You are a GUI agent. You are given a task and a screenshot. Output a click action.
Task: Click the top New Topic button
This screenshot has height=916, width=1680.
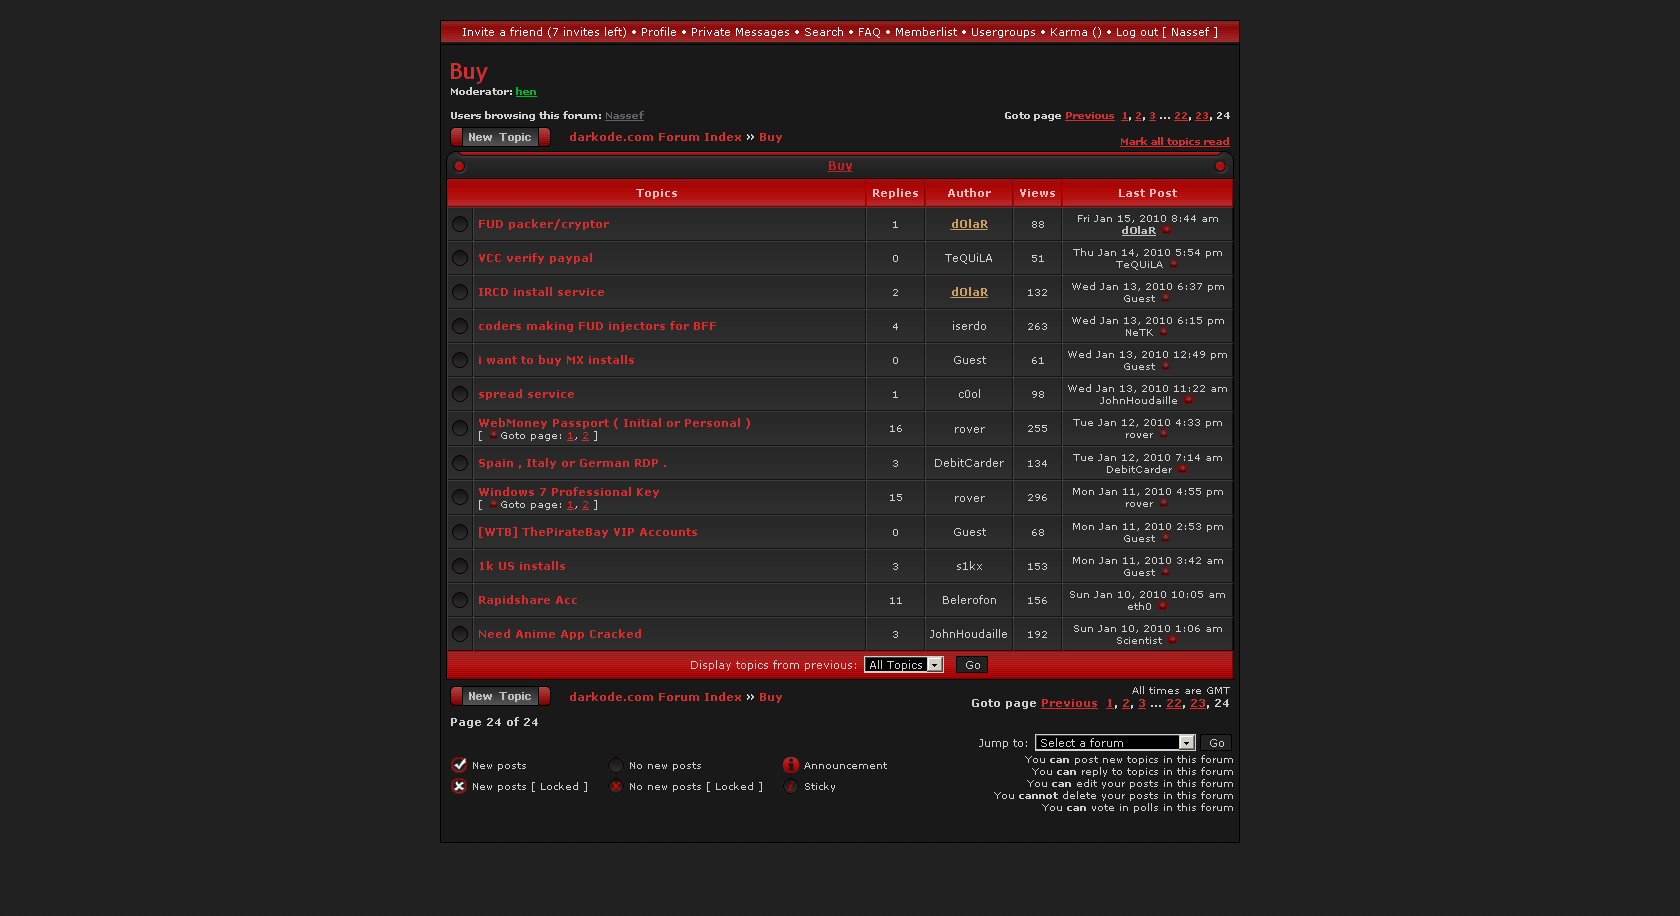500,137
